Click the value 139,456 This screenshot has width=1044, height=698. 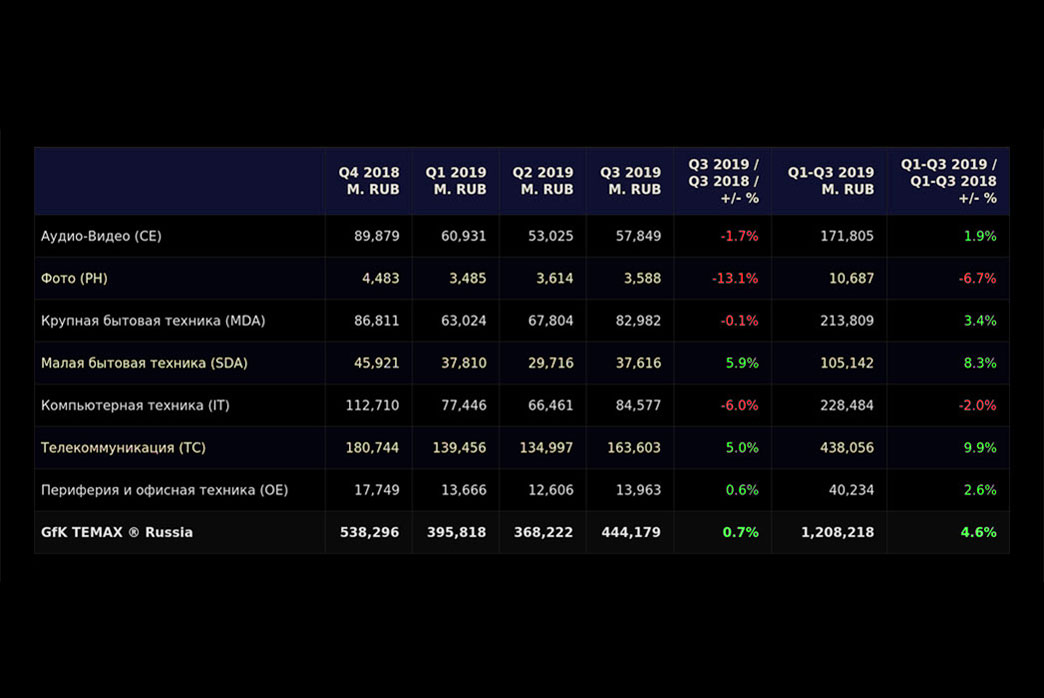(x=459, y=448)
